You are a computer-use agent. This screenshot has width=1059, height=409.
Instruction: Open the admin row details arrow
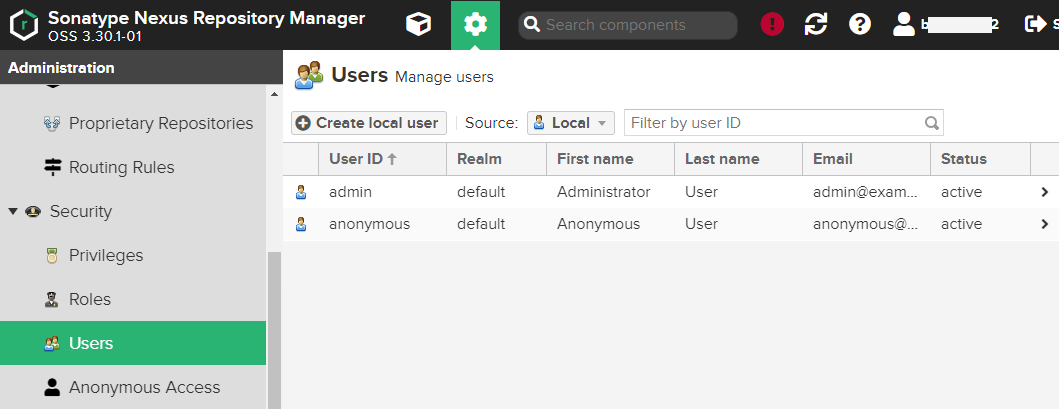(x=1045, y=192)
